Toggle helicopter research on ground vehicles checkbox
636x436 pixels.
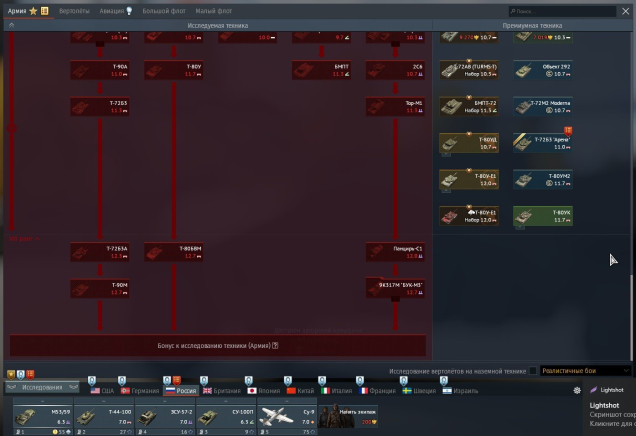(533, 371)
